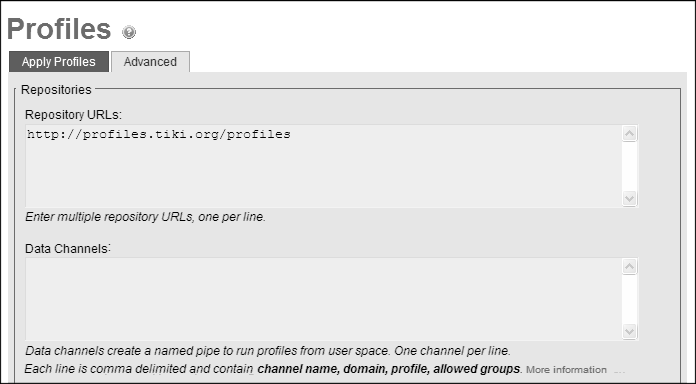Click the Repositories fieldset legend

[x=56, y=90]
